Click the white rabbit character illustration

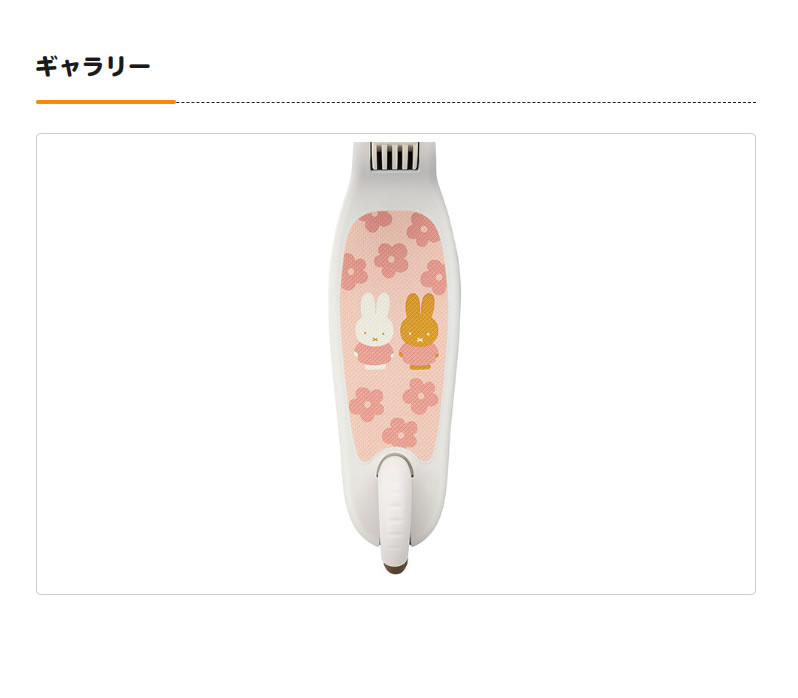tap(373, 330)
